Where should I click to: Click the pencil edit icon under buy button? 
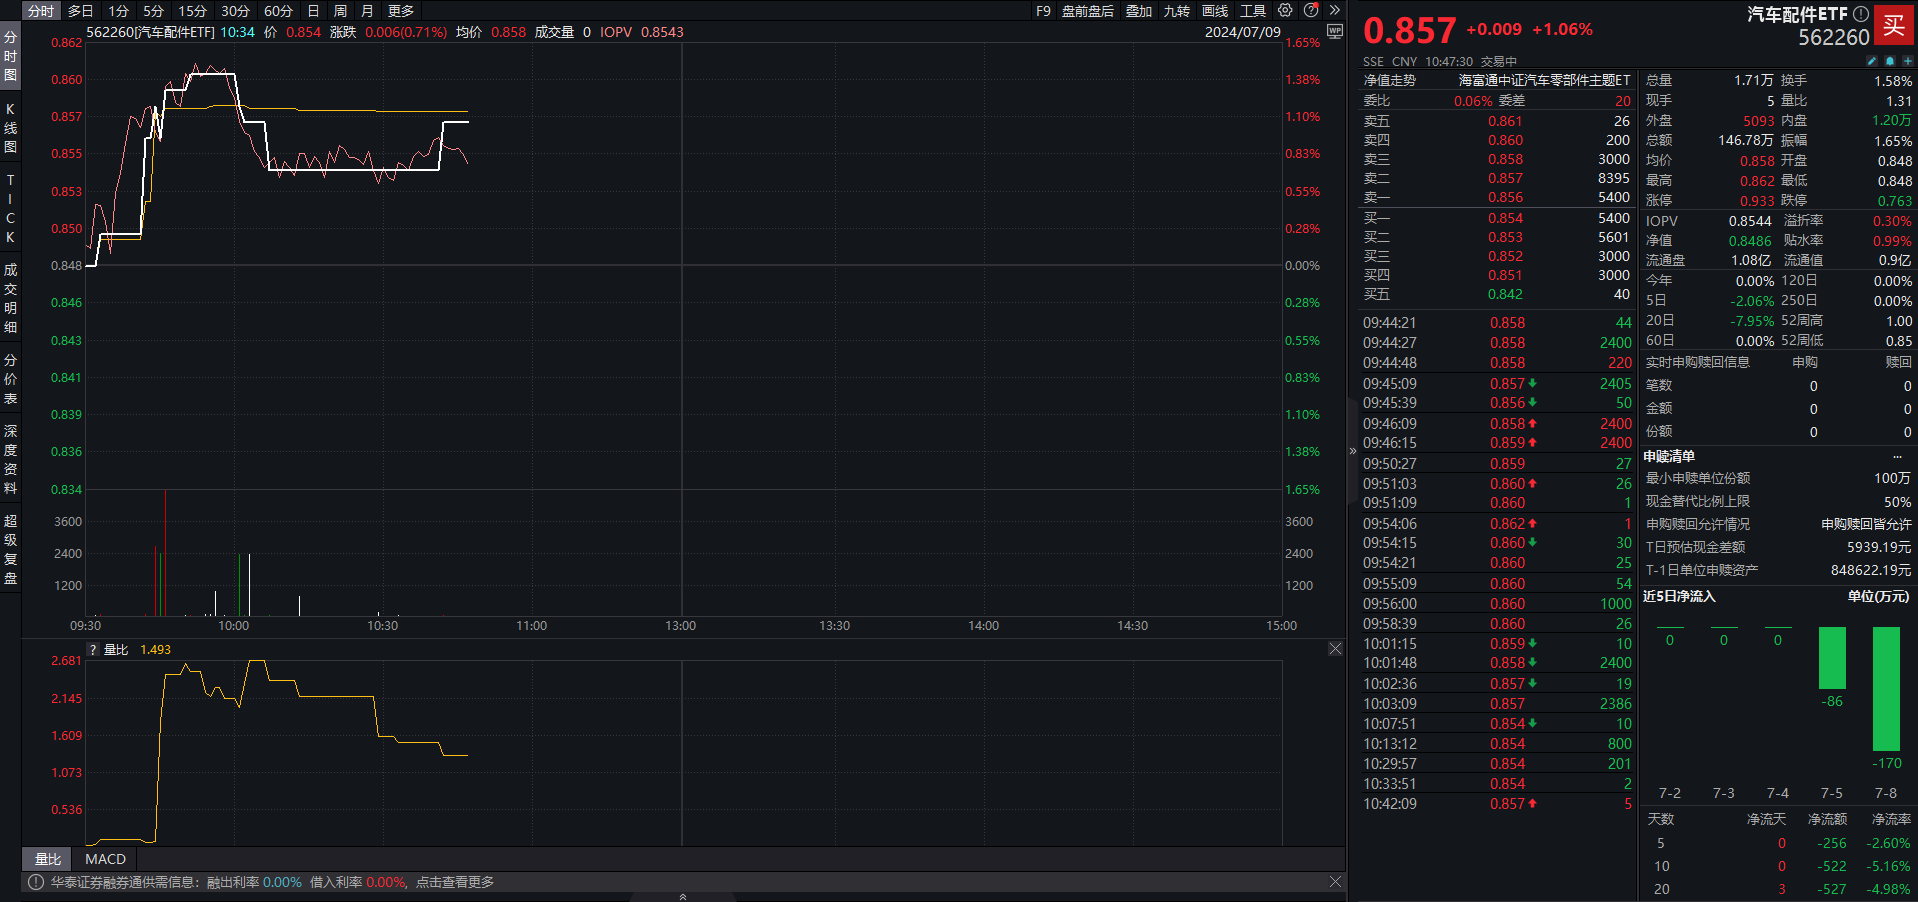click(1872, 61)
